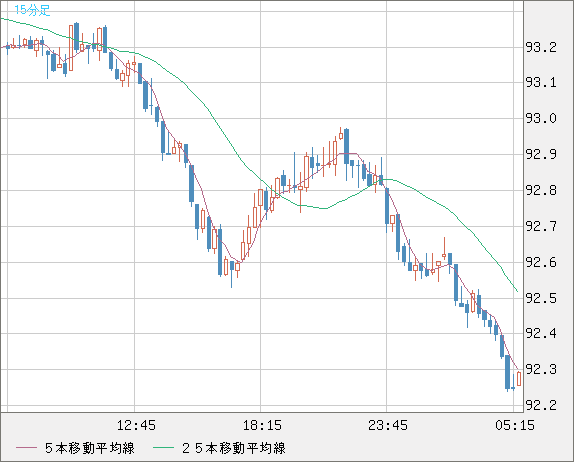574x462 pixels.
Task: Click the 5本移動平均線 legend label
Action: pyautogui.click(x=90, y=448)
